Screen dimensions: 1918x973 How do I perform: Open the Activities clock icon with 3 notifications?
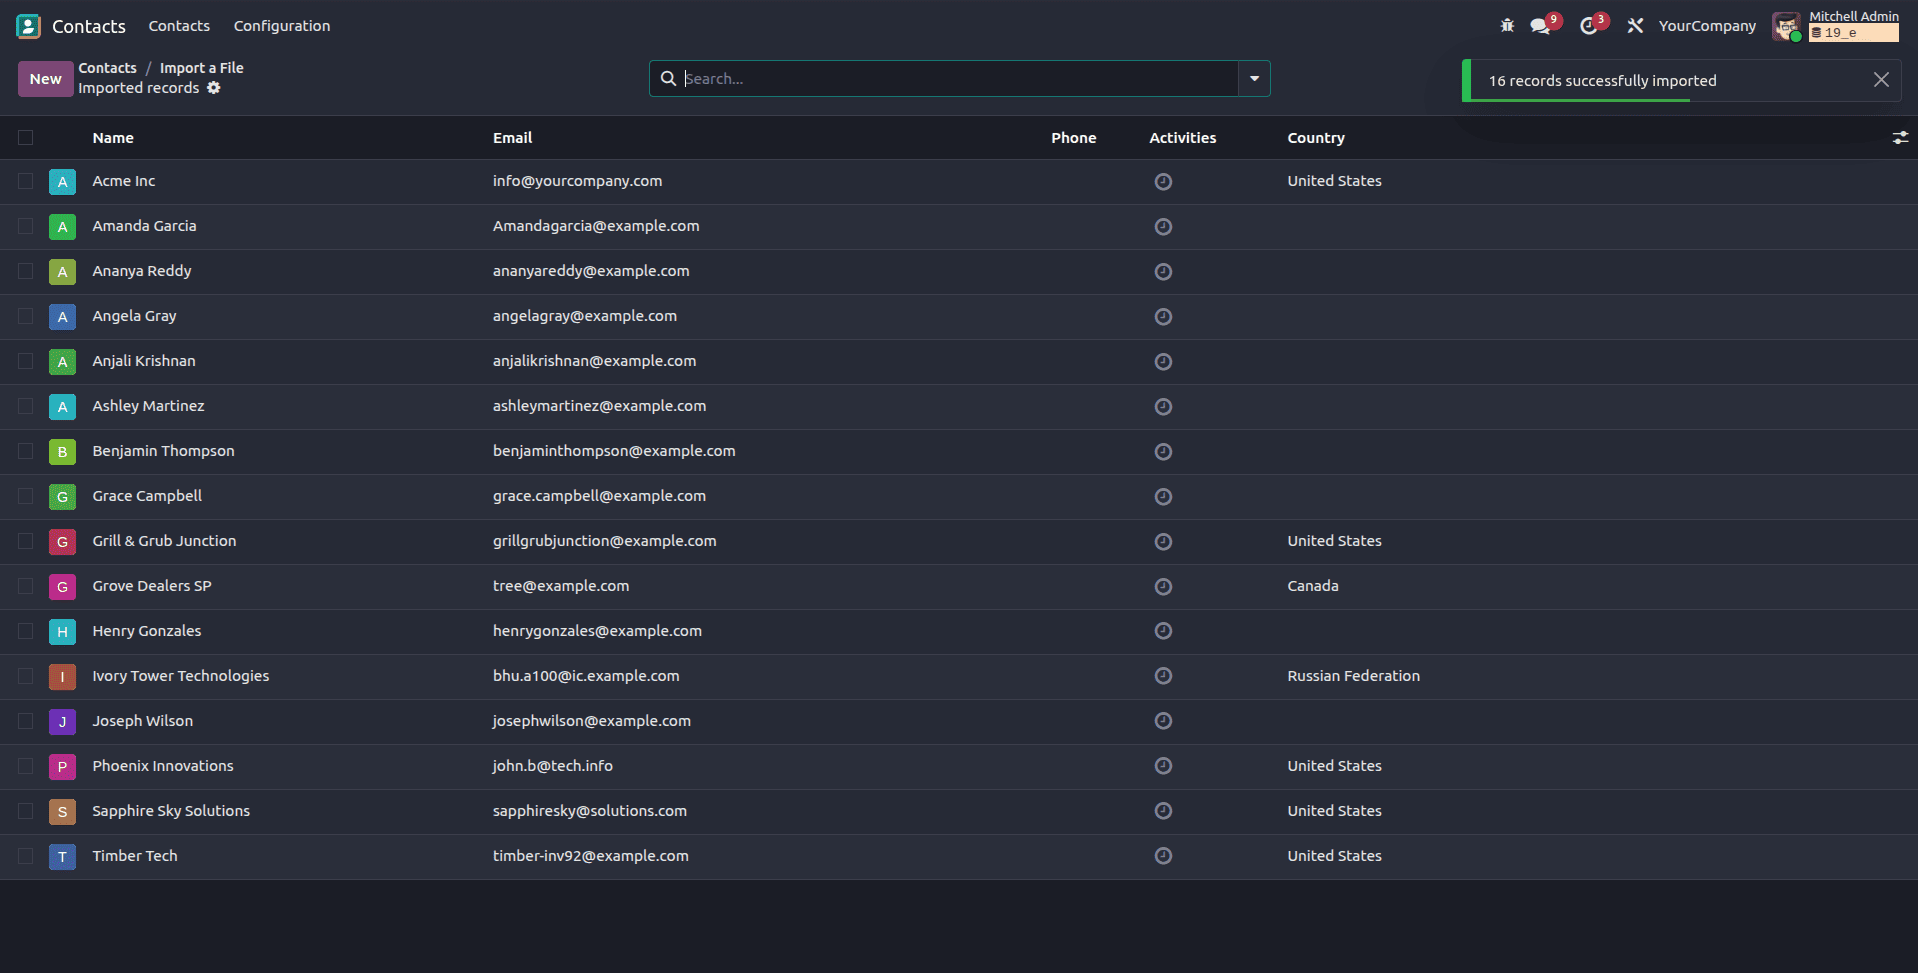[x=1590, y=24]
